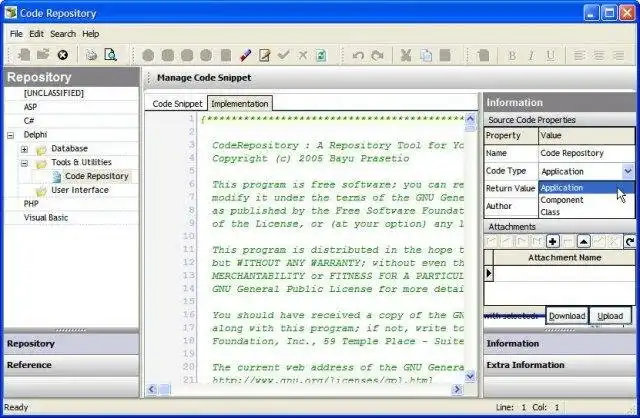Viewport: 640px width, 418px height.
Task: Select the Database folder label
Action: tap(69, 149)
